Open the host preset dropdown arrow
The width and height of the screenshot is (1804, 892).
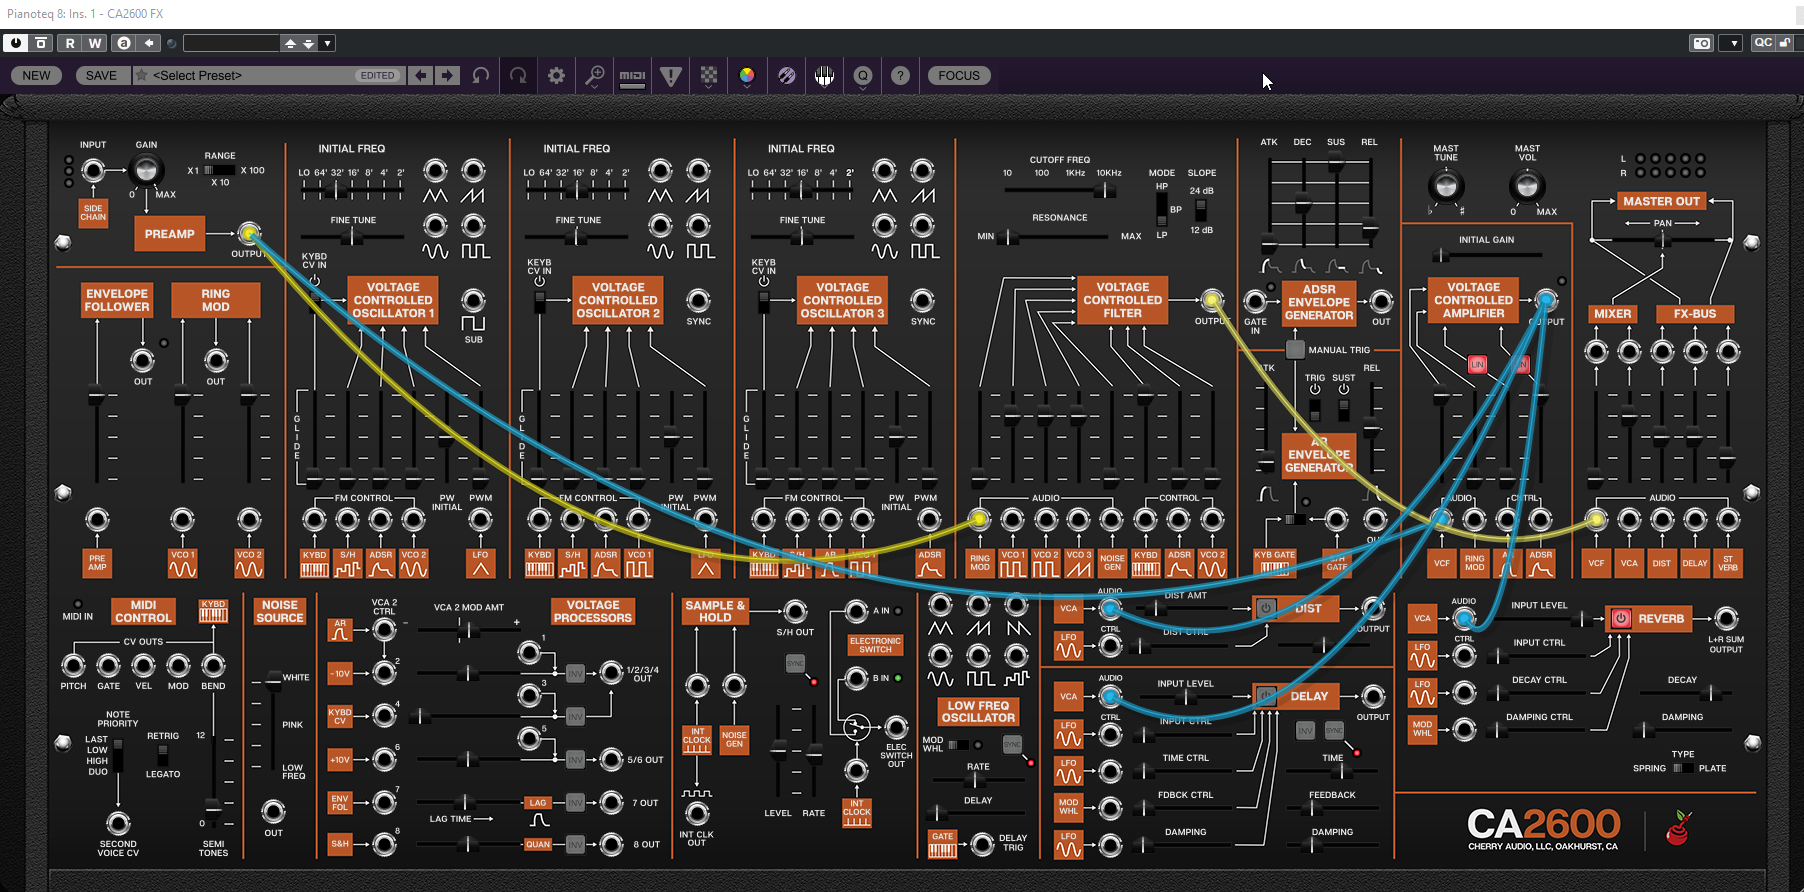pos(327,43)
